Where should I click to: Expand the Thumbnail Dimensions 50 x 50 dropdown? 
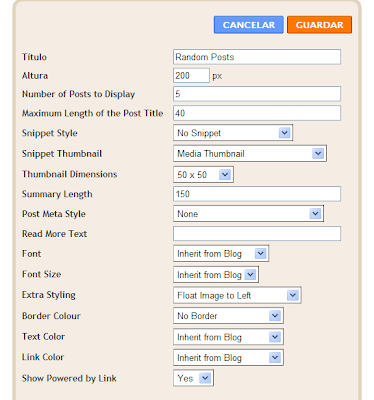click(203, 175)
